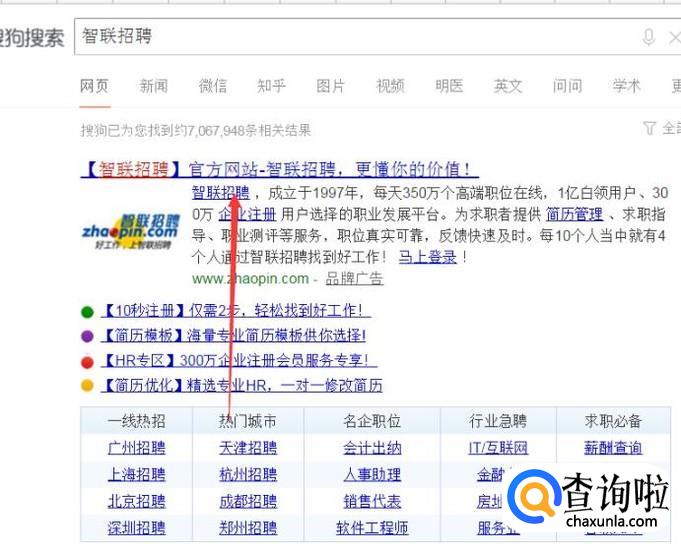Open the 销售代表 job link

(372, 501)
